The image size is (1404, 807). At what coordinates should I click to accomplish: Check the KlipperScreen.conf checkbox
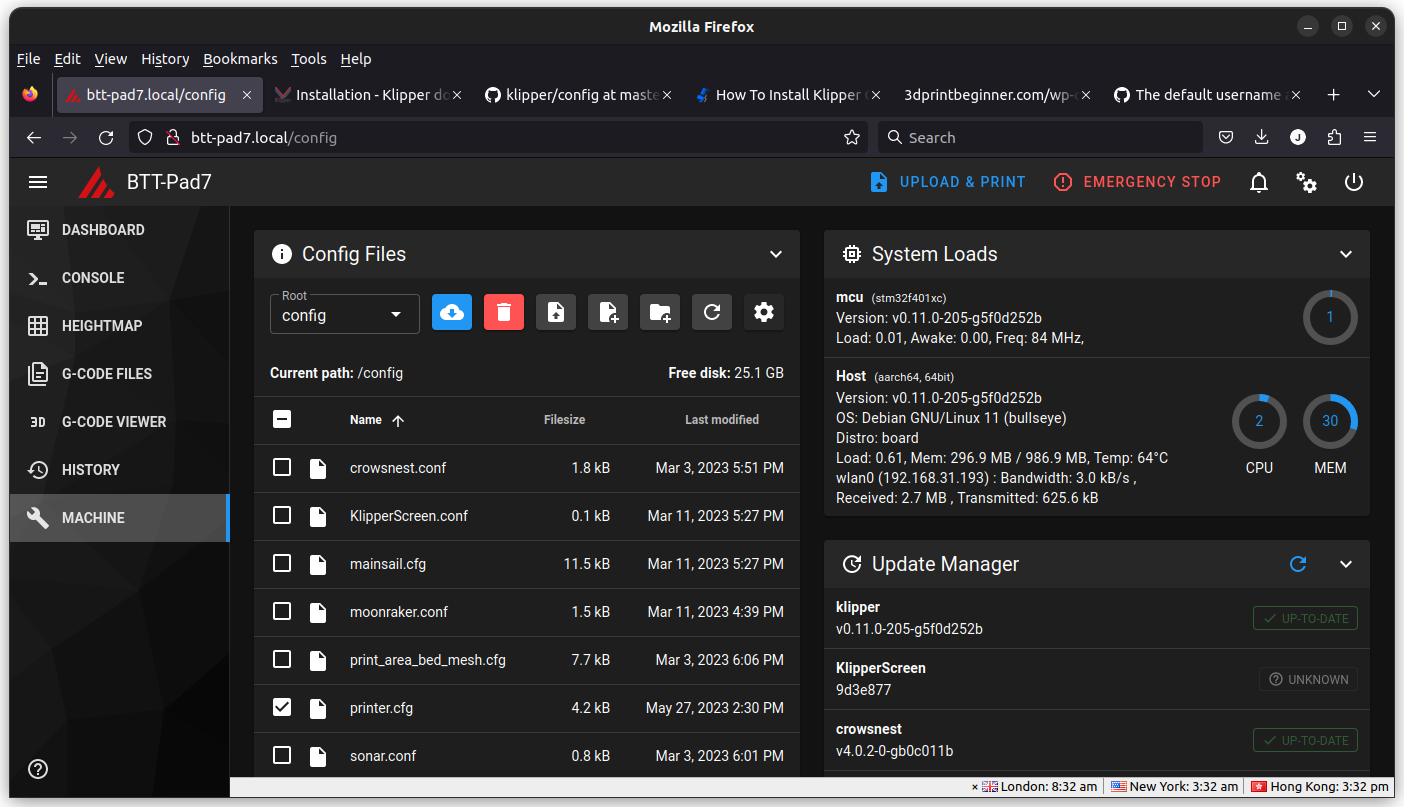(282, 515)
